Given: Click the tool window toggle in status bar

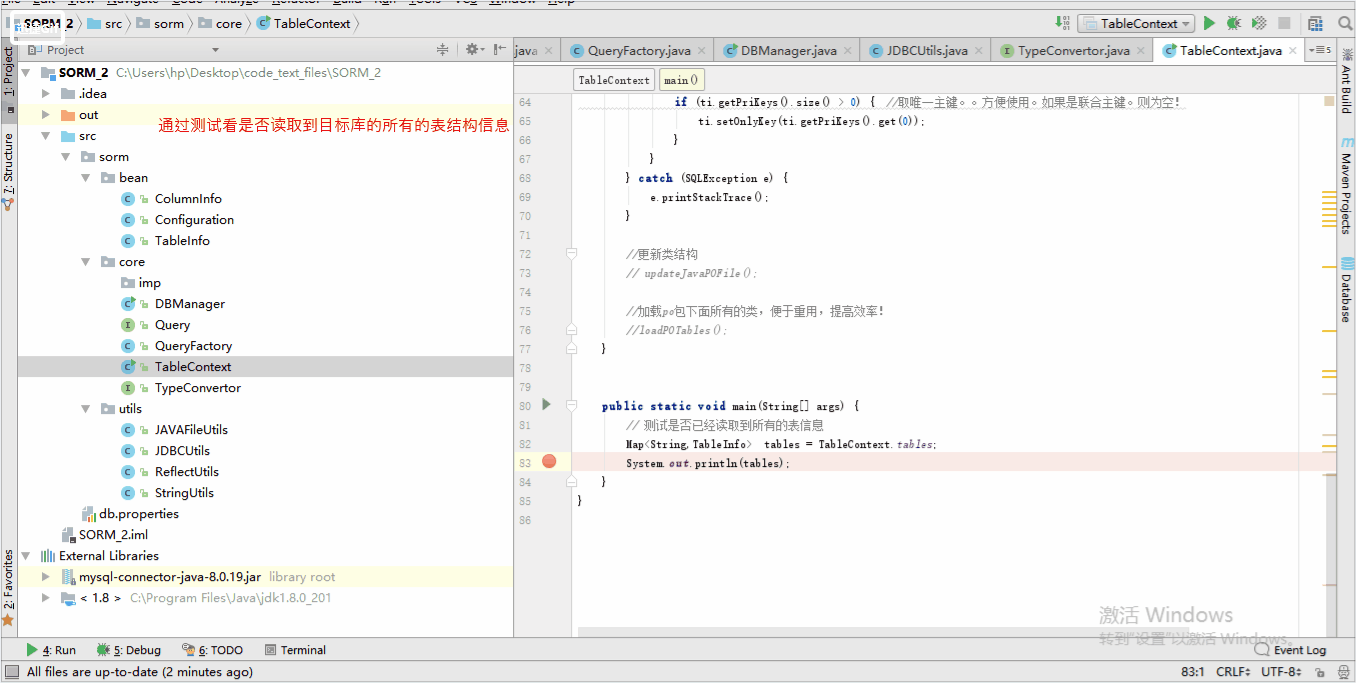Looking at the screenshot, I should (x=11, y=672).
